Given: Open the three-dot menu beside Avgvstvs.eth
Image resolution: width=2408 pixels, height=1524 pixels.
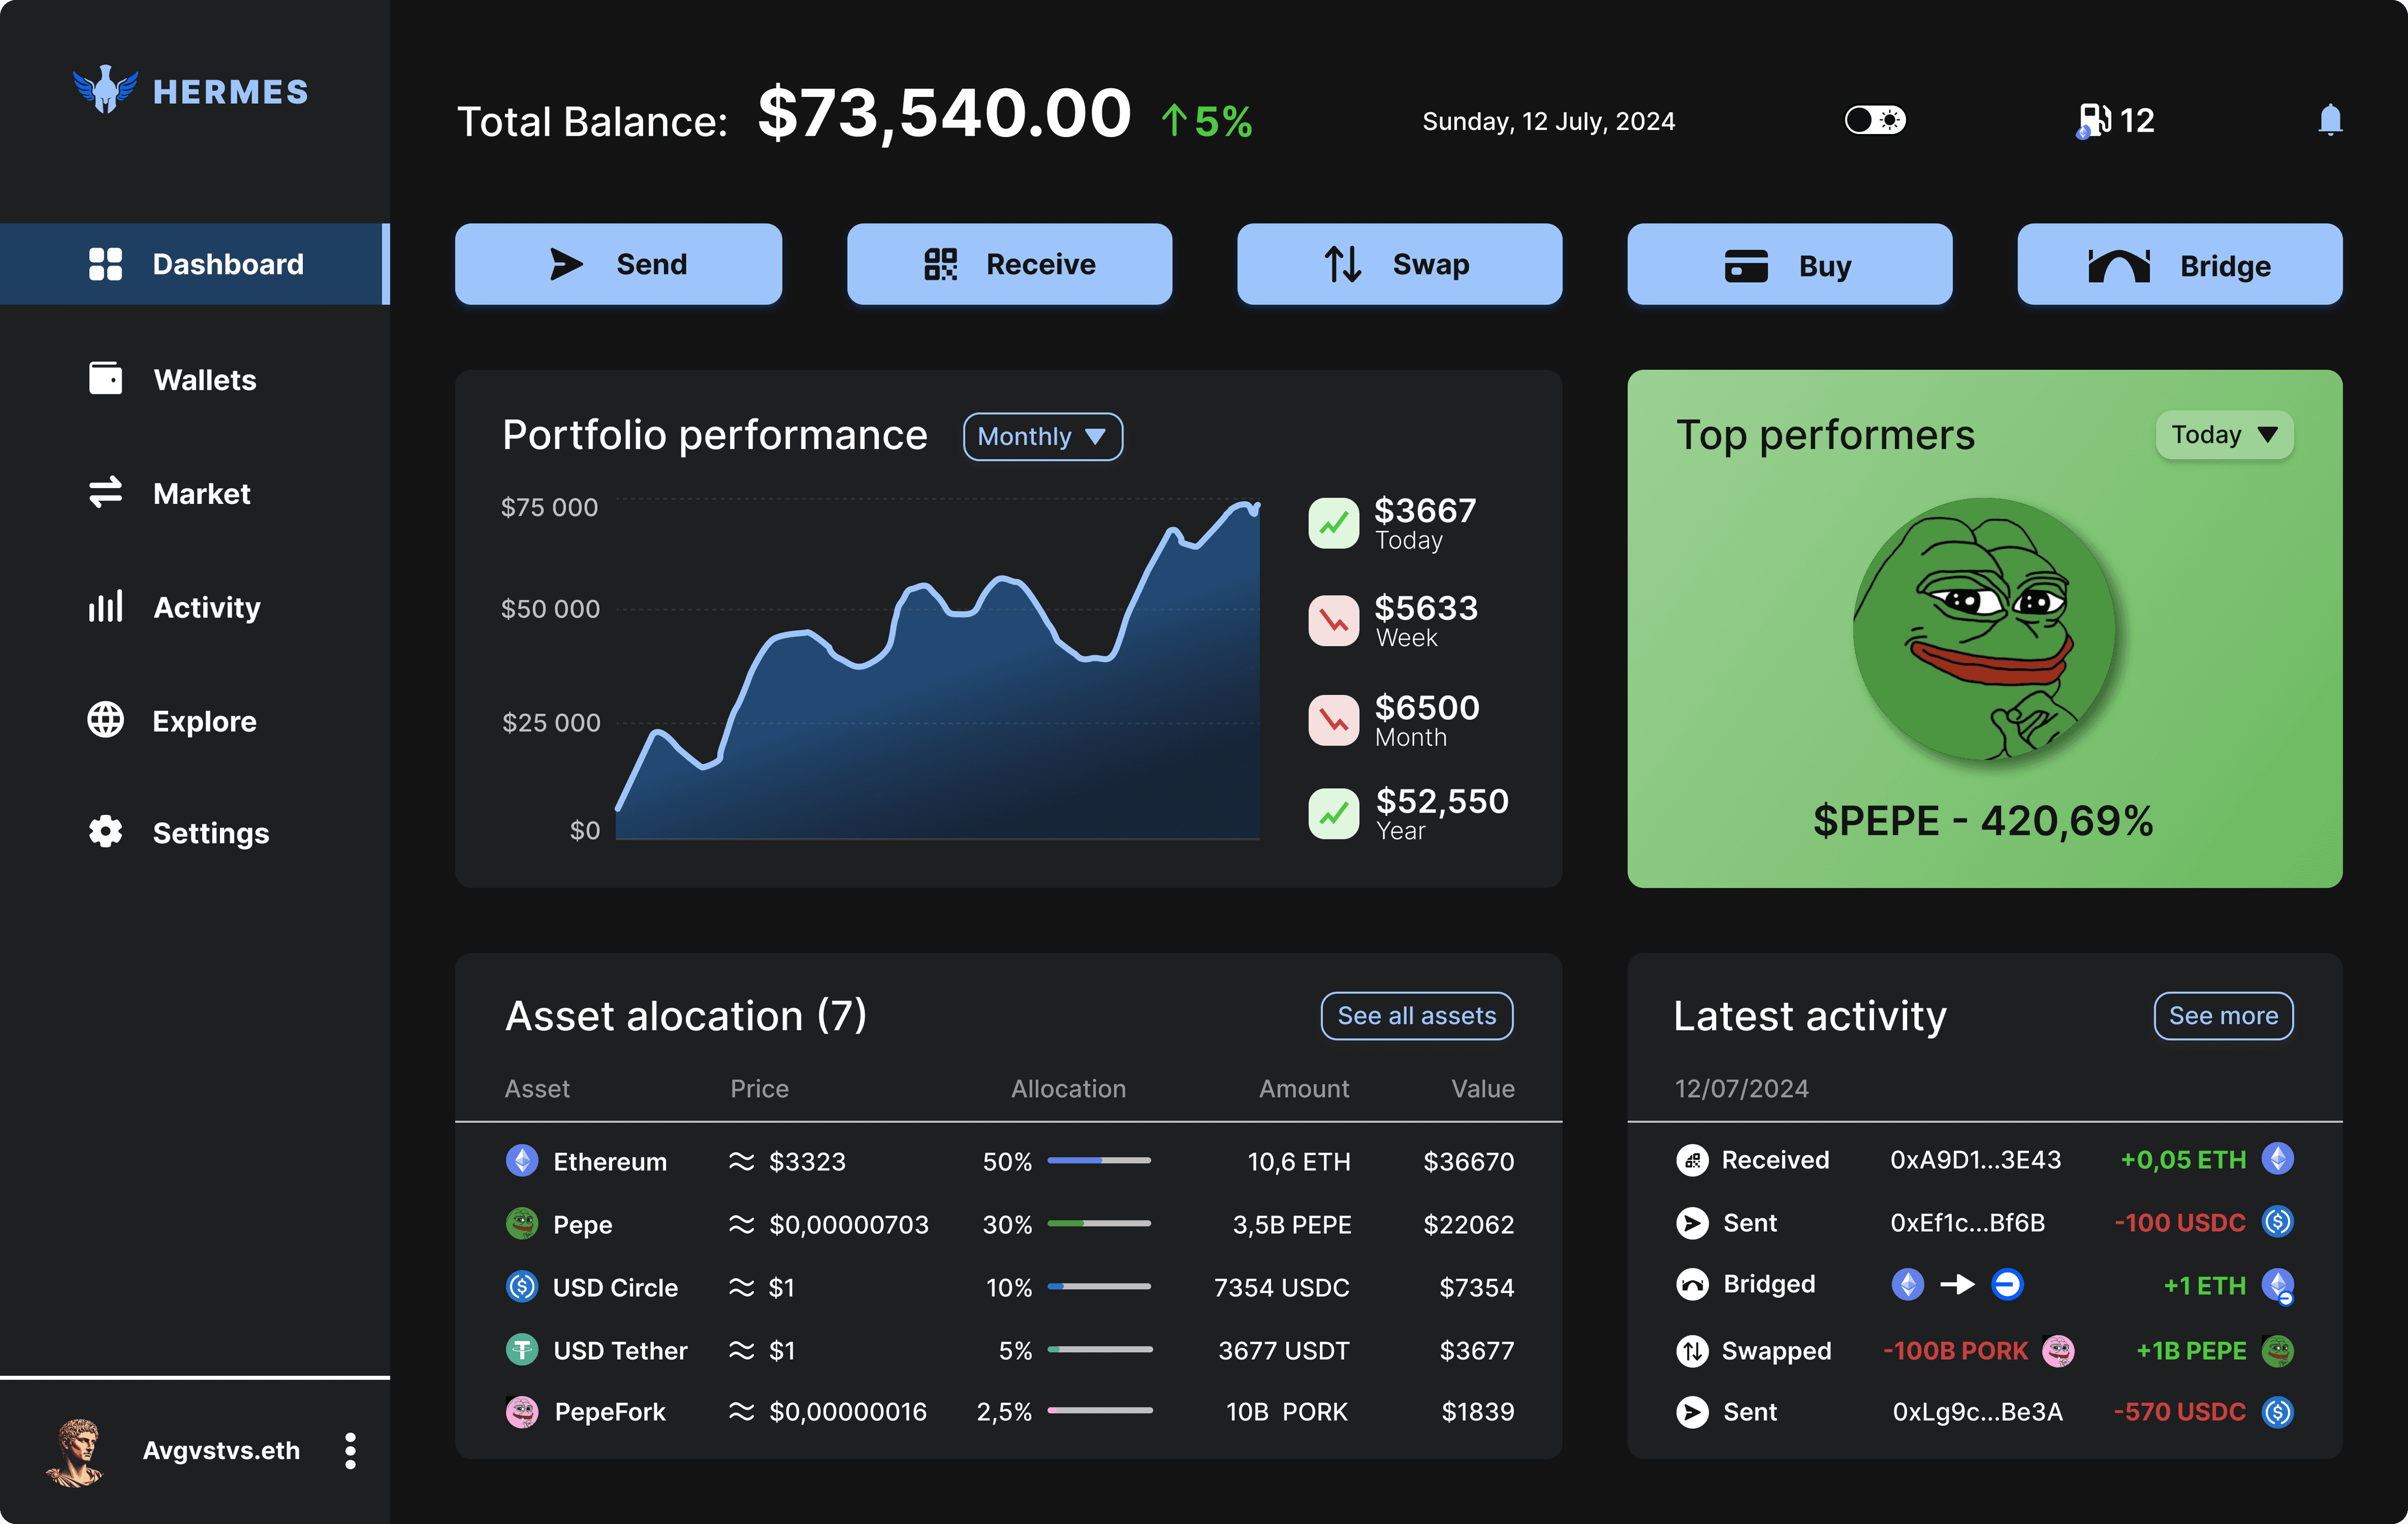Looking at the screenshot, I should click(350, 1450).
